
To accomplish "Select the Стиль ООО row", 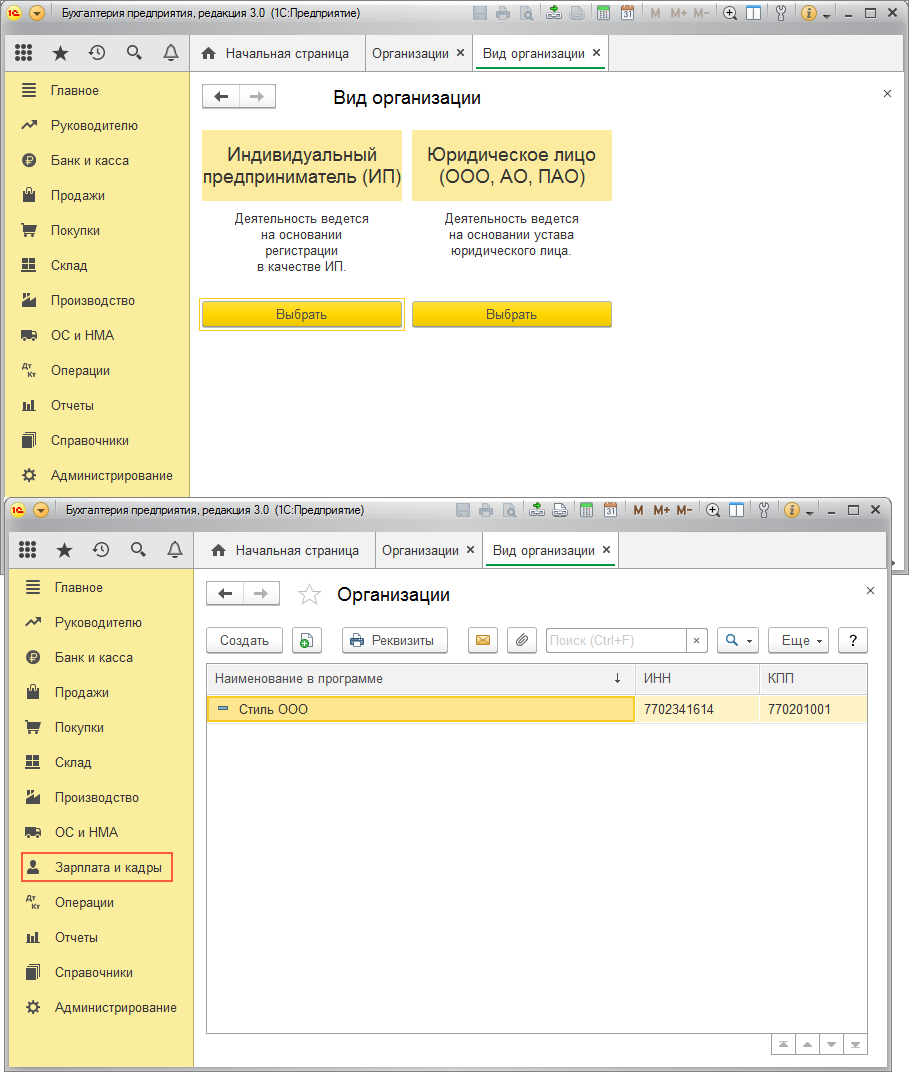I will (420, 710).
